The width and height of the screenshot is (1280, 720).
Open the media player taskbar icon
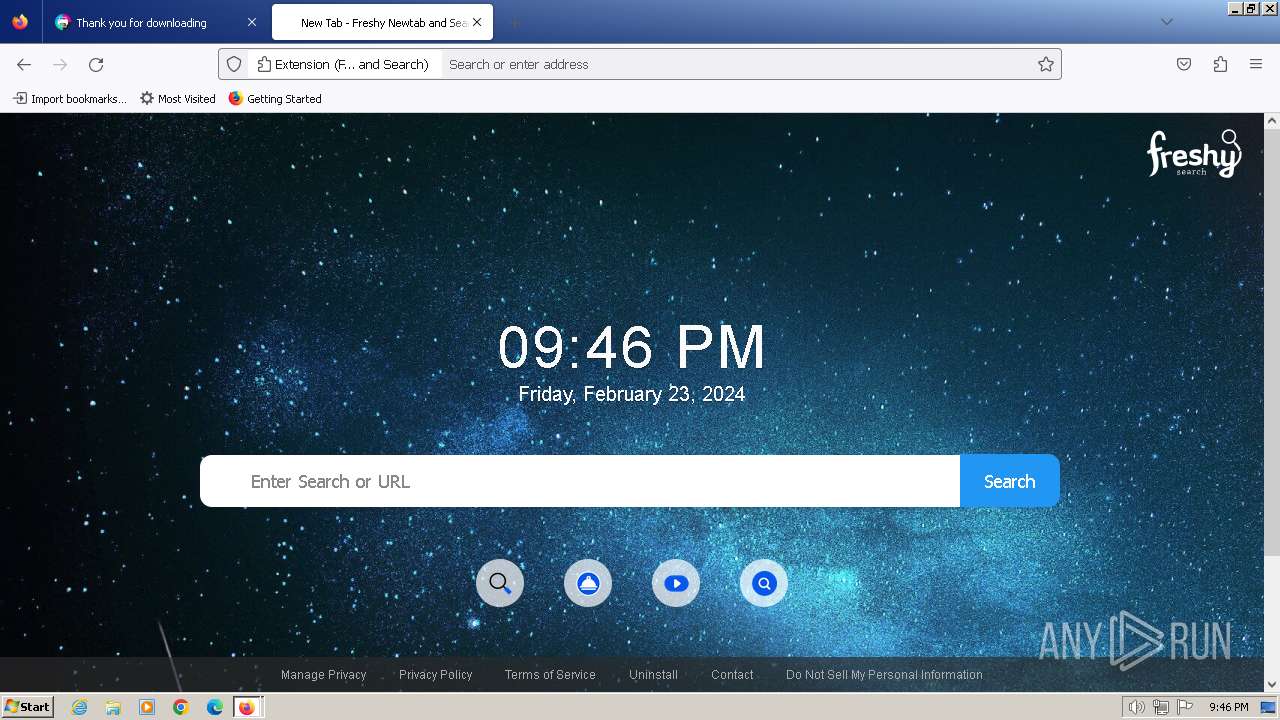coord(147,707)
